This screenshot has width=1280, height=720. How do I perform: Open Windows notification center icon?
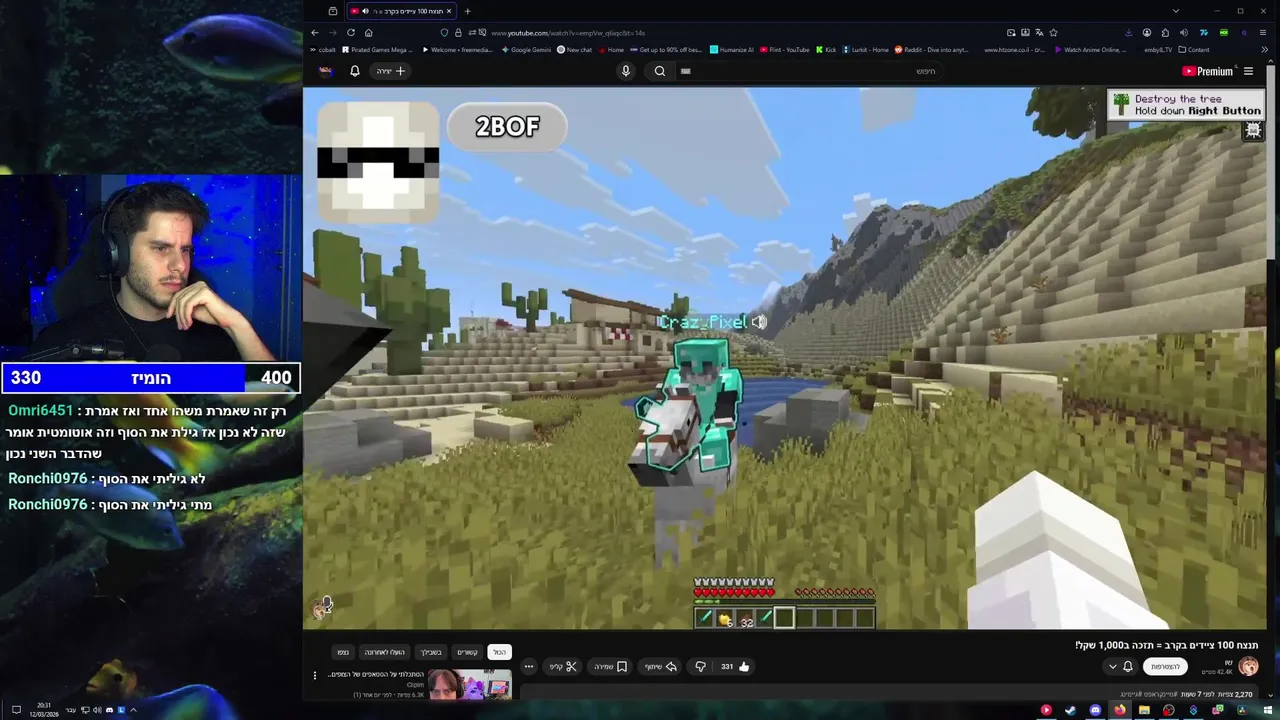click(x=16, y=710)
